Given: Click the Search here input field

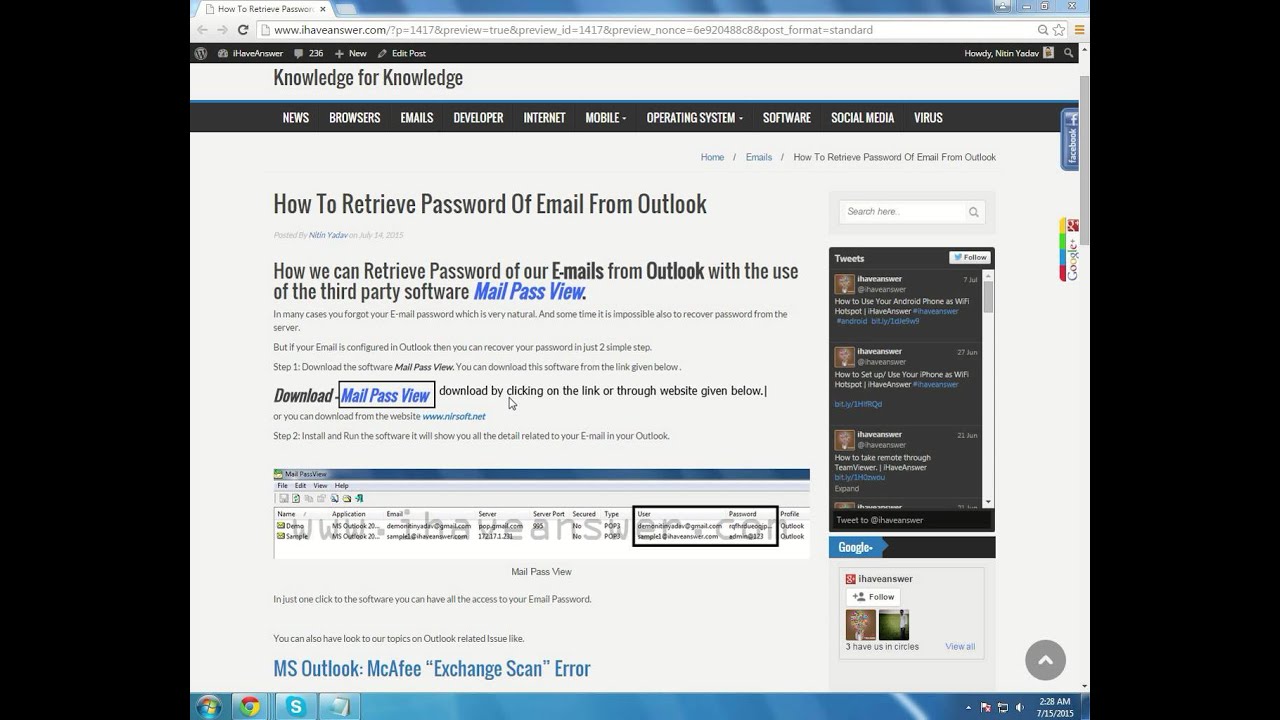Looking at the screenshot, I should pyautogui.click(x=904, y=212).
